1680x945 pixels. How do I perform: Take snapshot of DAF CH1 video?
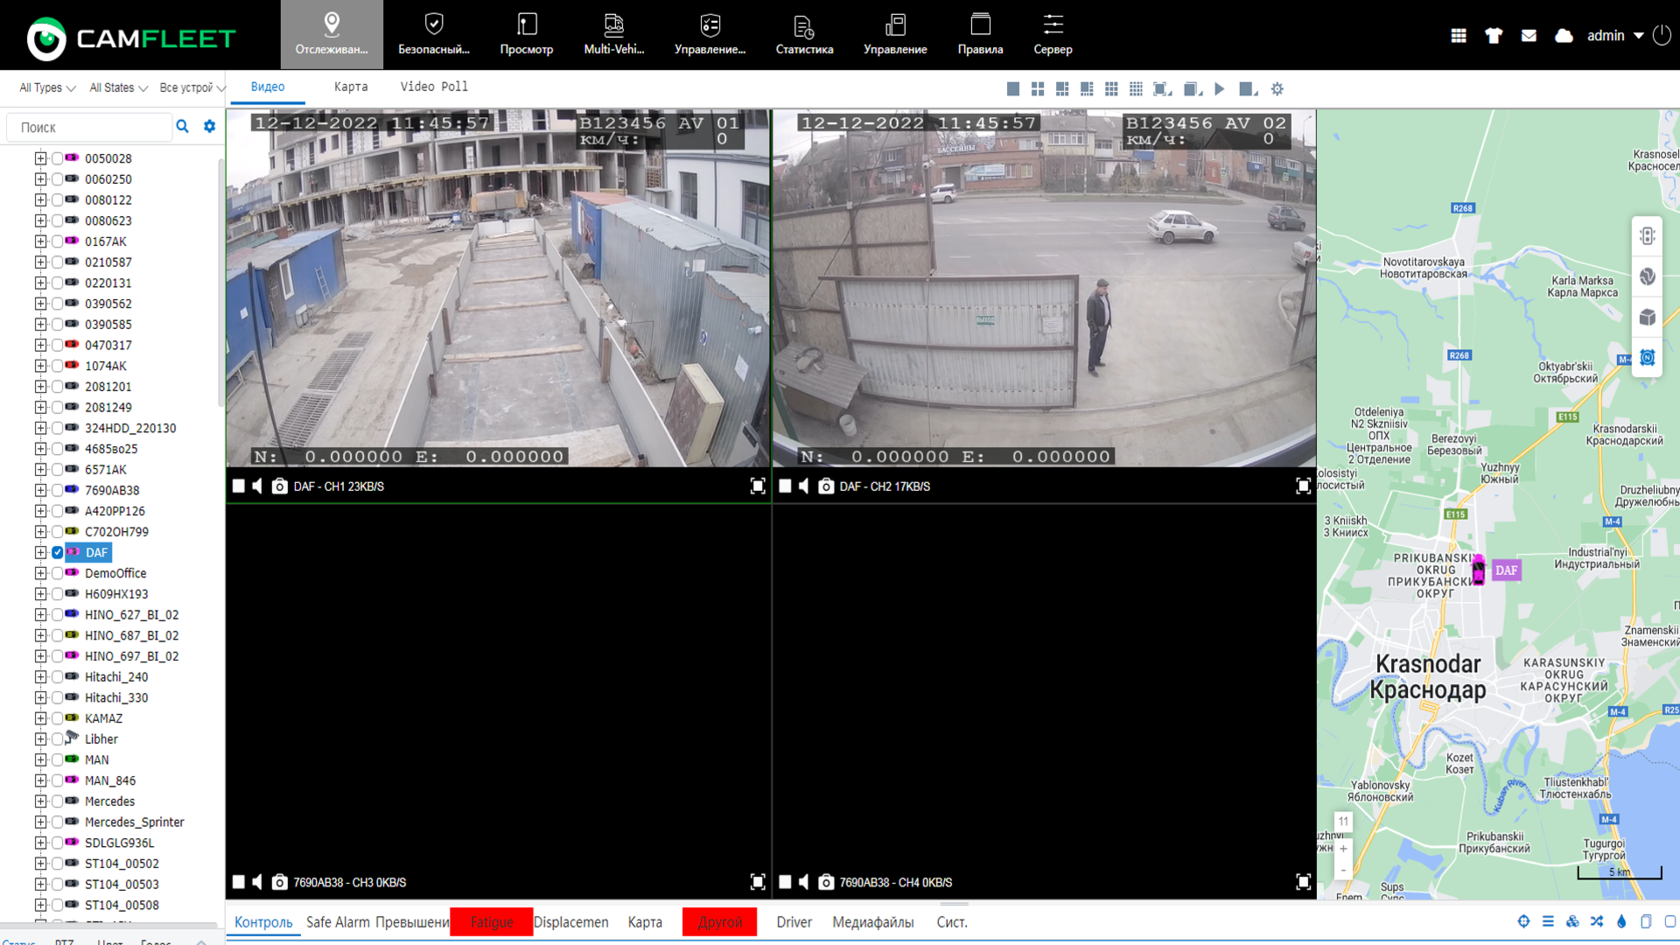pos(279,487)
